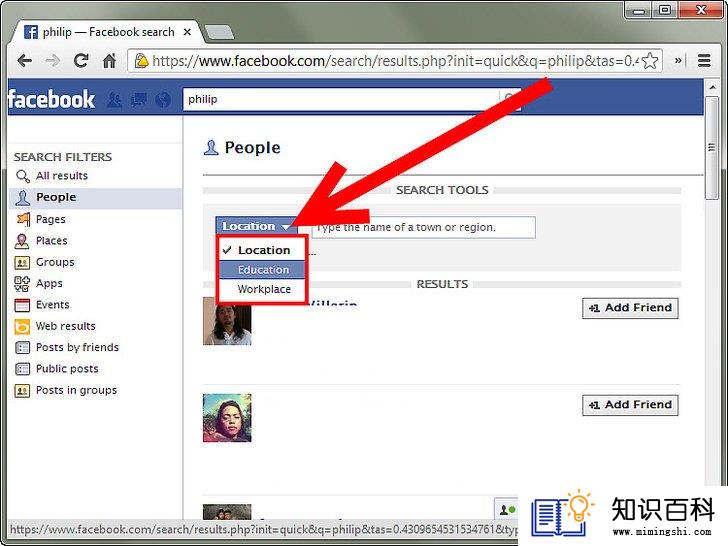Click the URL address bar
728x546 pixels.
coord(395,61)
